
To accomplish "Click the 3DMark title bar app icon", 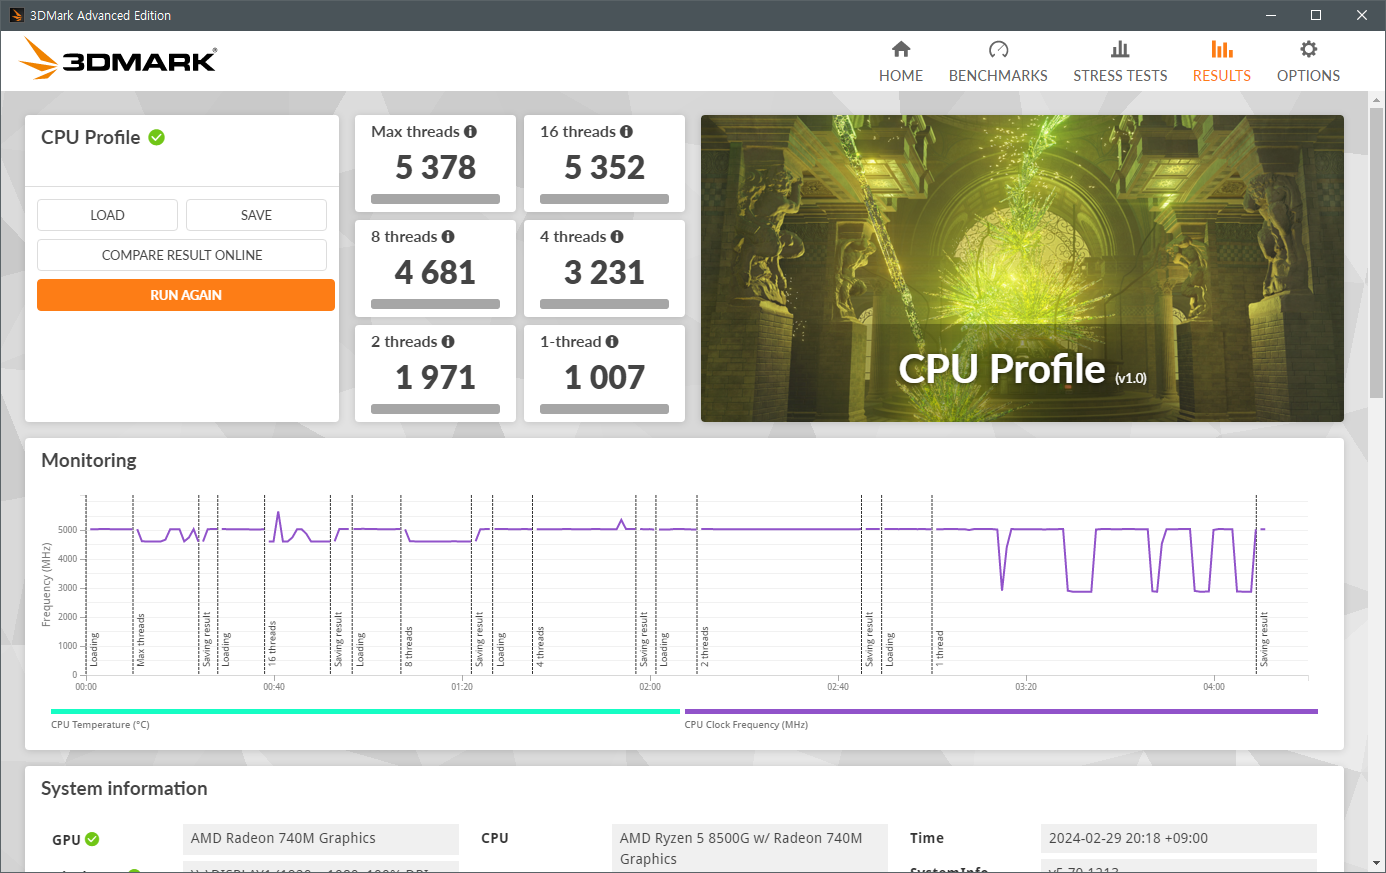I will pos(16,15).
